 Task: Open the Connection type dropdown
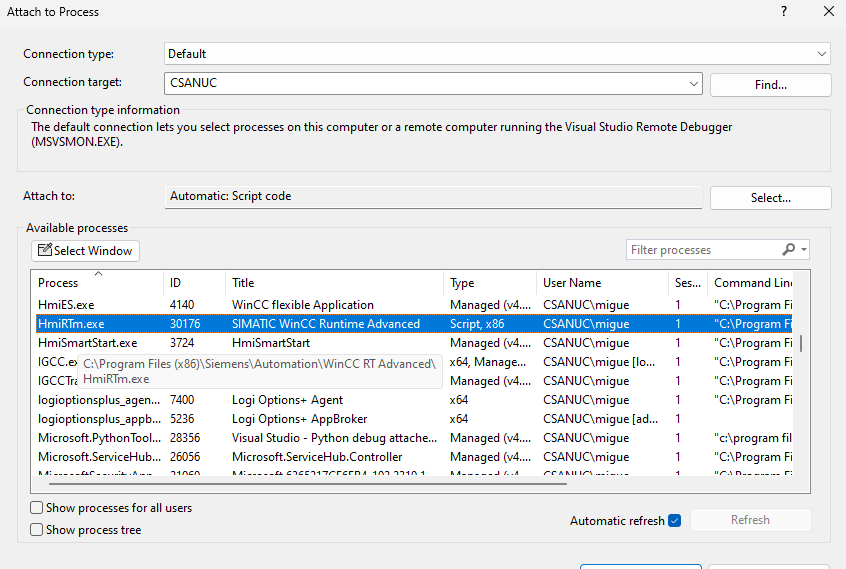497,54
